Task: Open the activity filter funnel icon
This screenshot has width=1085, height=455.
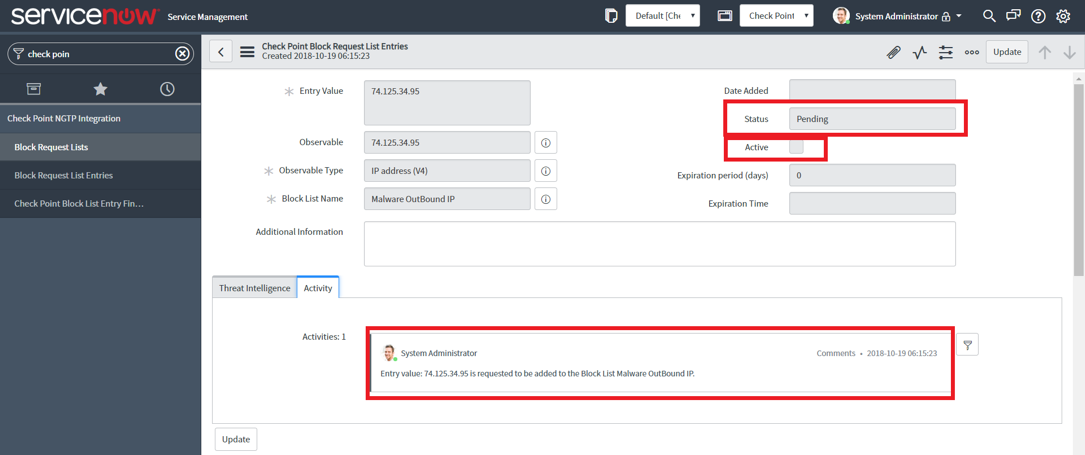Action: 967,344
